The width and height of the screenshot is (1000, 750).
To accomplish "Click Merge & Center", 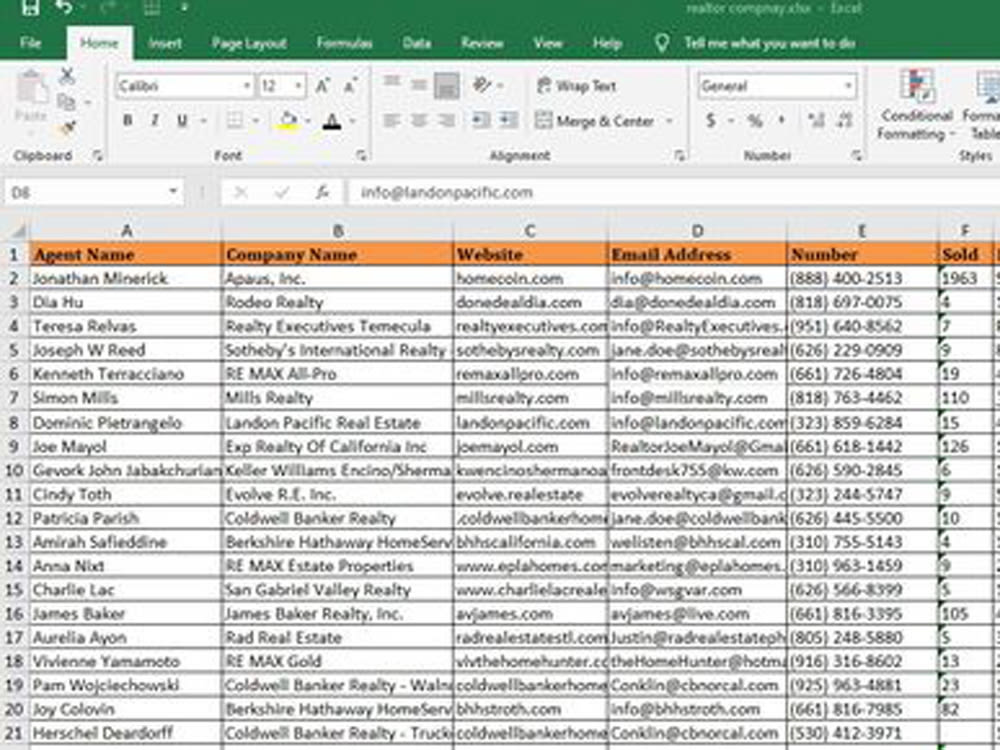I will pos(600,120).
